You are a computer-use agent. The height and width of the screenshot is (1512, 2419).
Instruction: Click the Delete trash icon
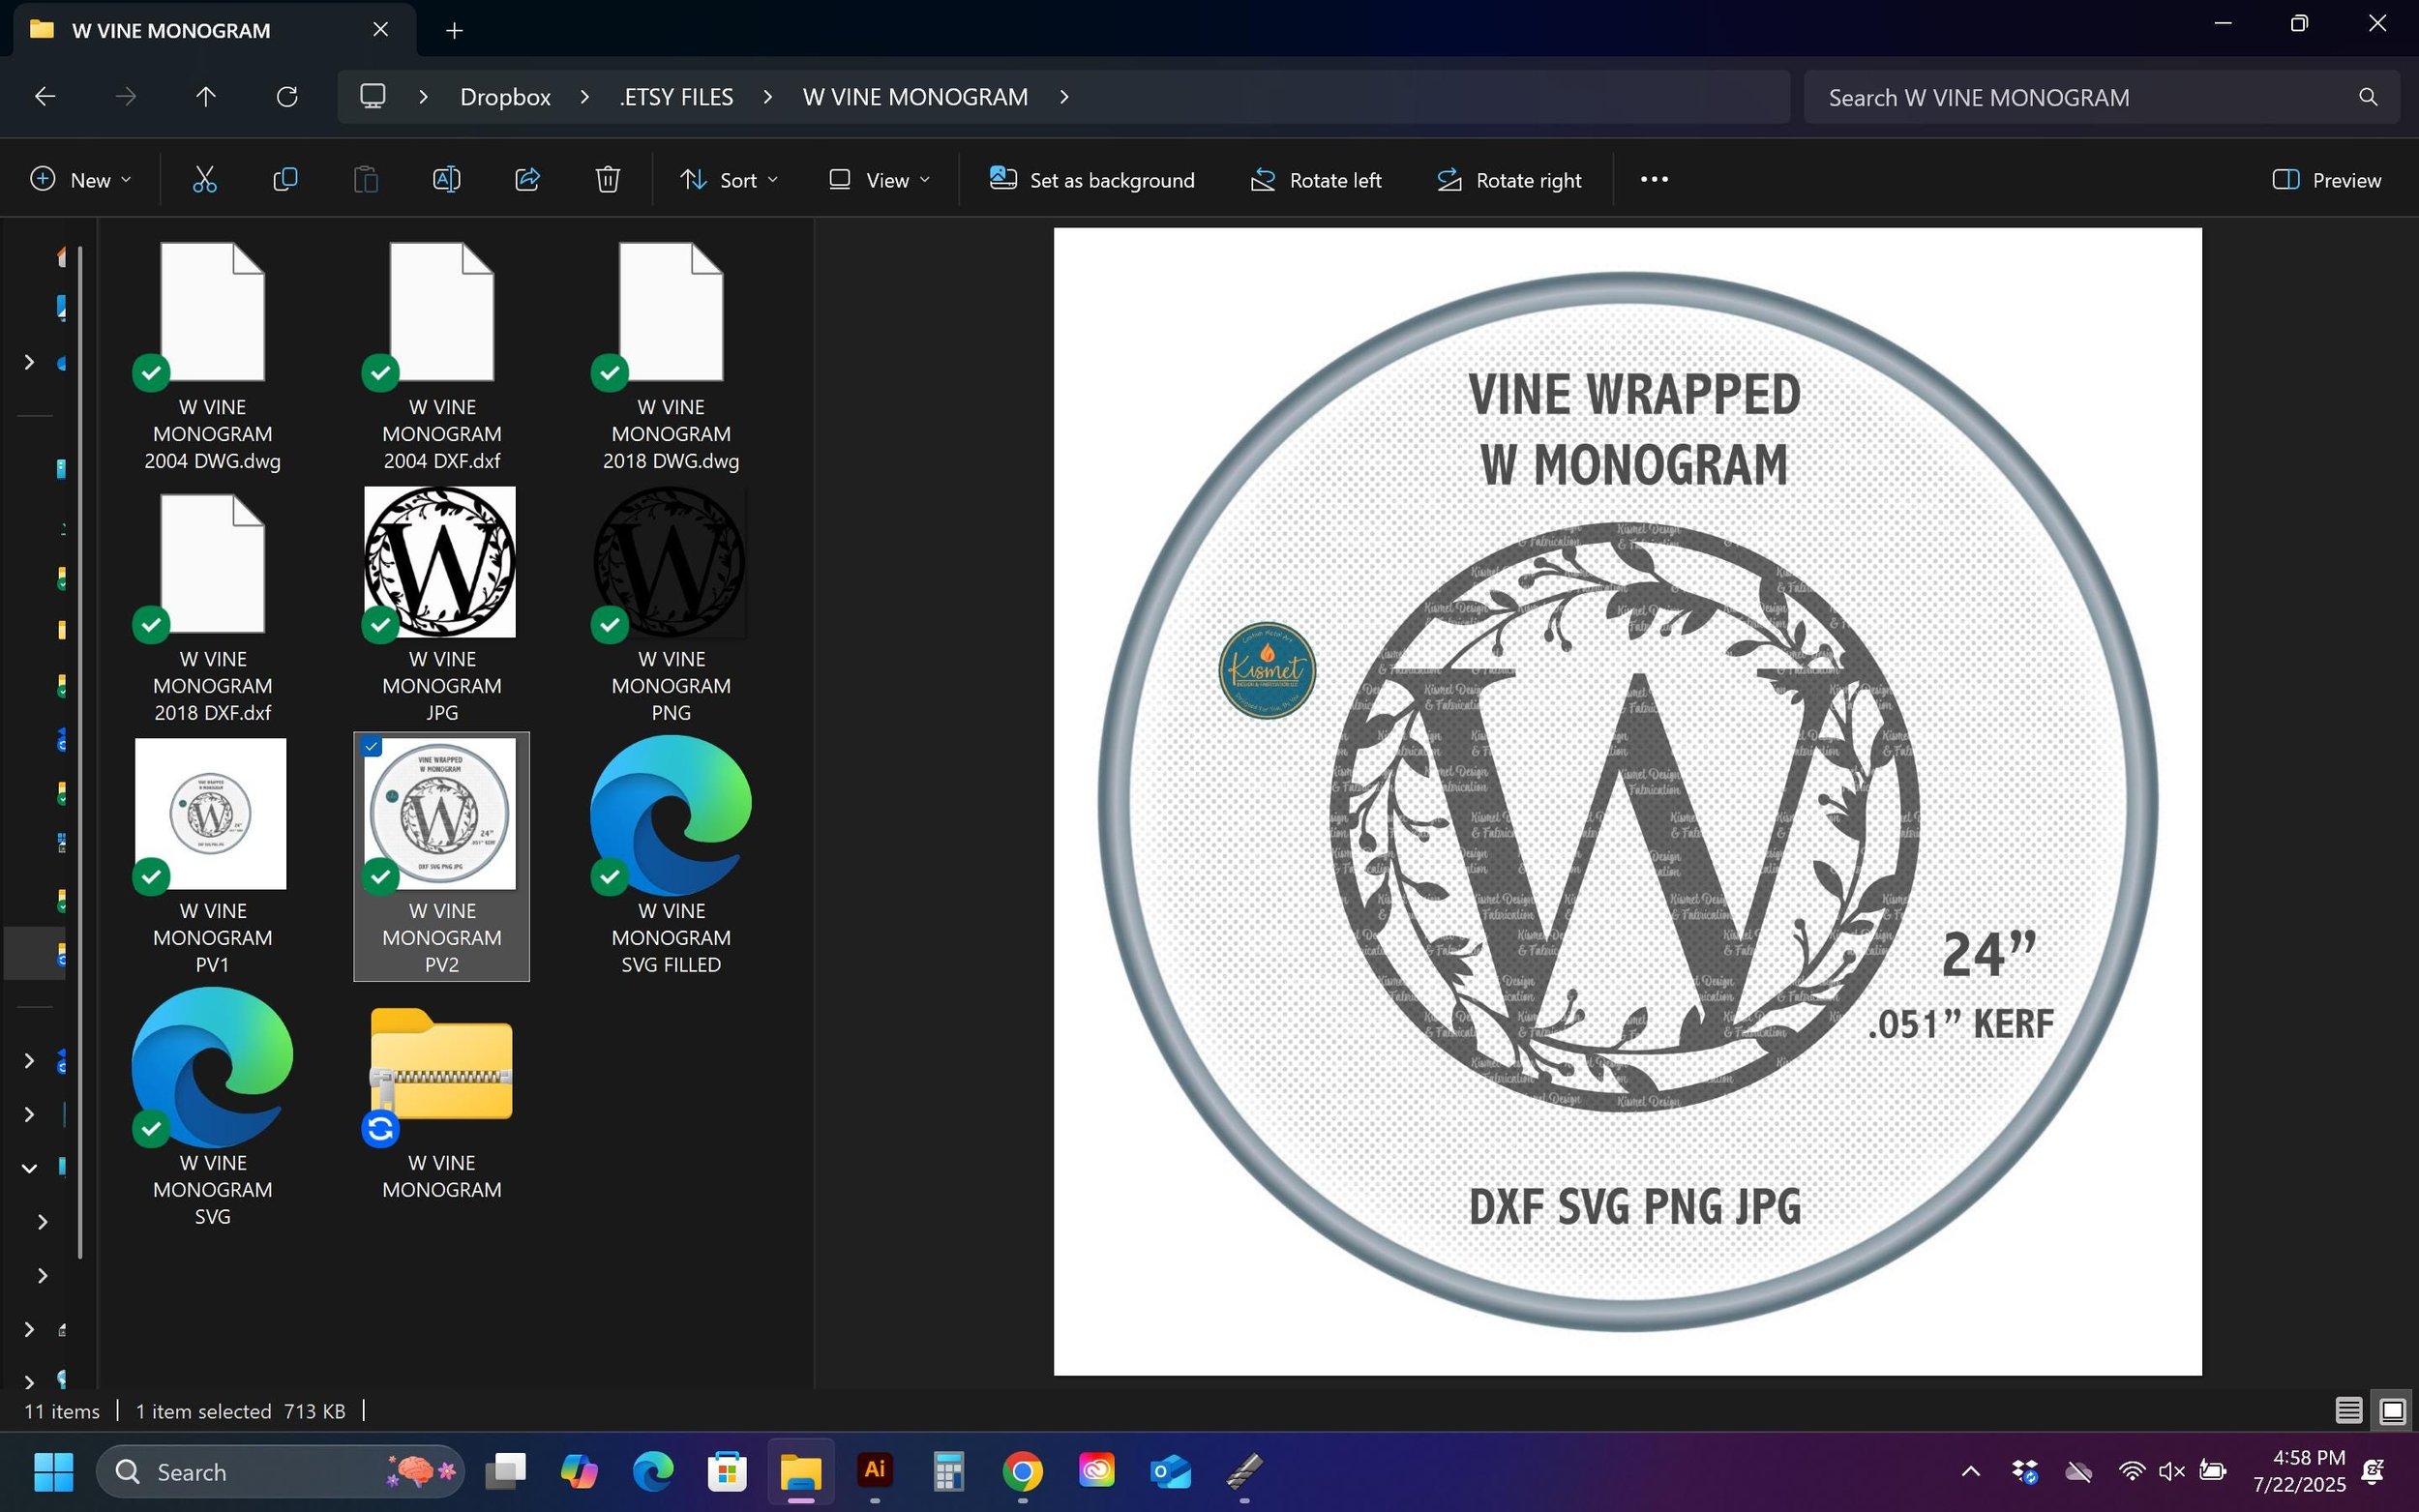coord(607,180)
